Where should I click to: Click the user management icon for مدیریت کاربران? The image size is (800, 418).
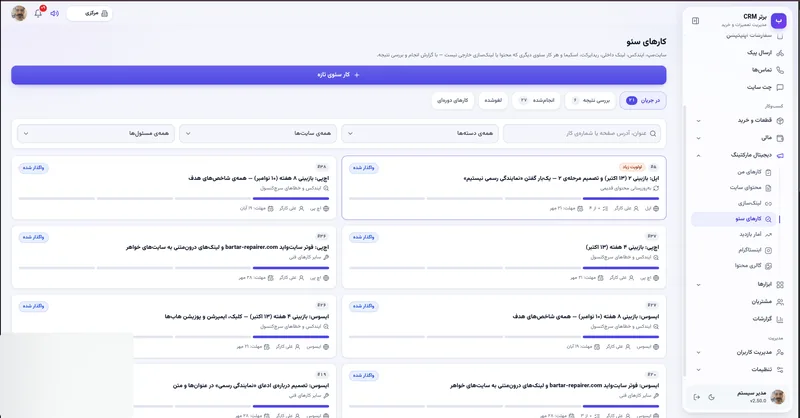click(780, 352)
